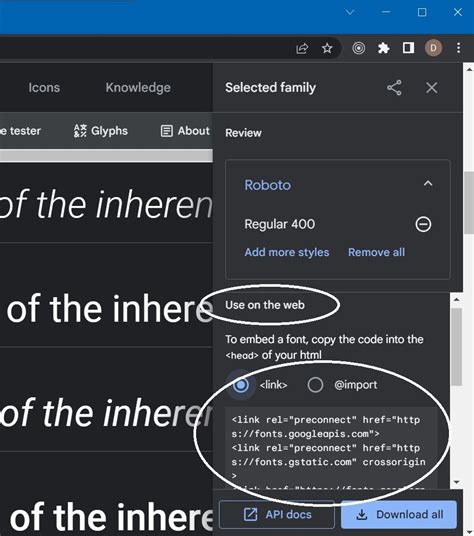Bookmark this page with the star icon

point(327,48)
